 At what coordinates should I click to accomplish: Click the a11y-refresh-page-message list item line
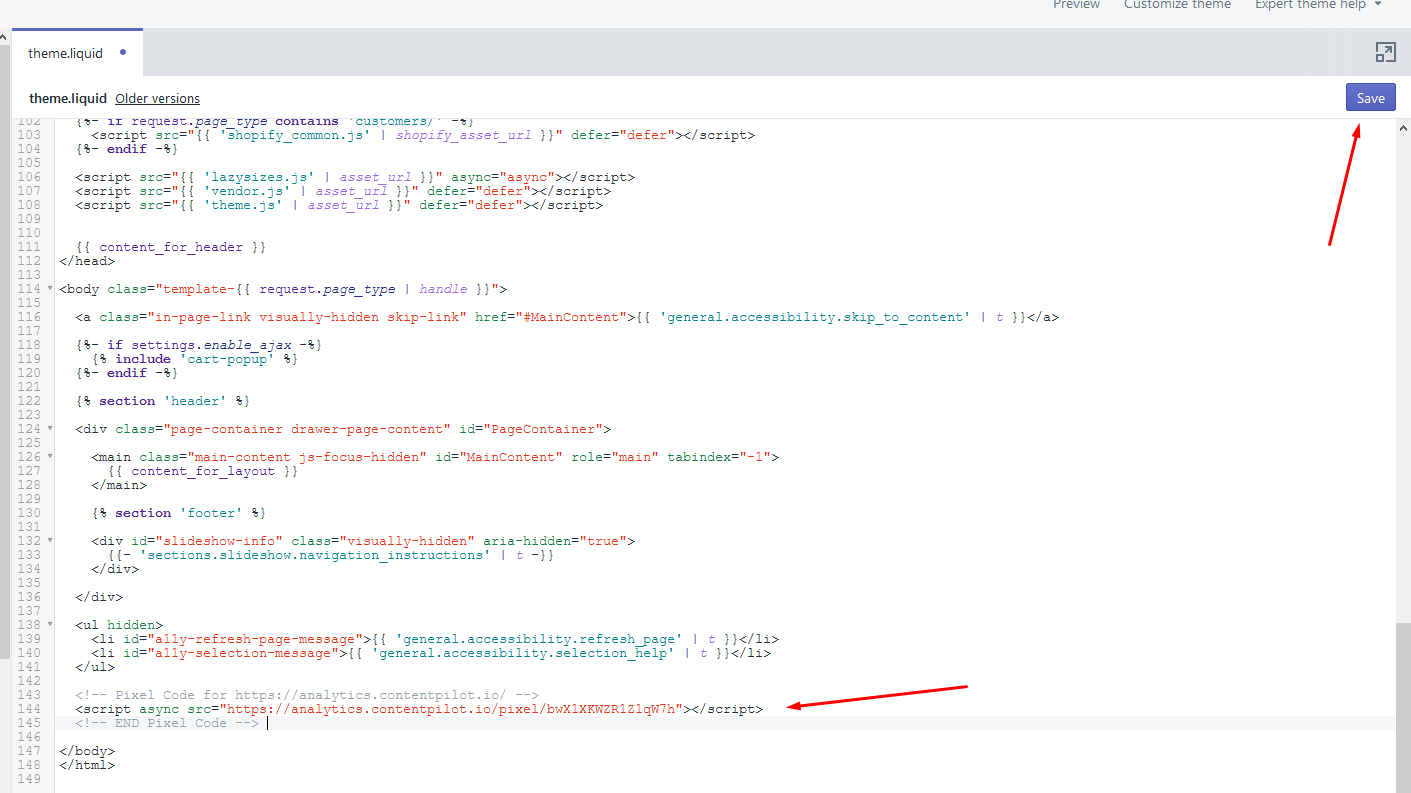(435, 639)
